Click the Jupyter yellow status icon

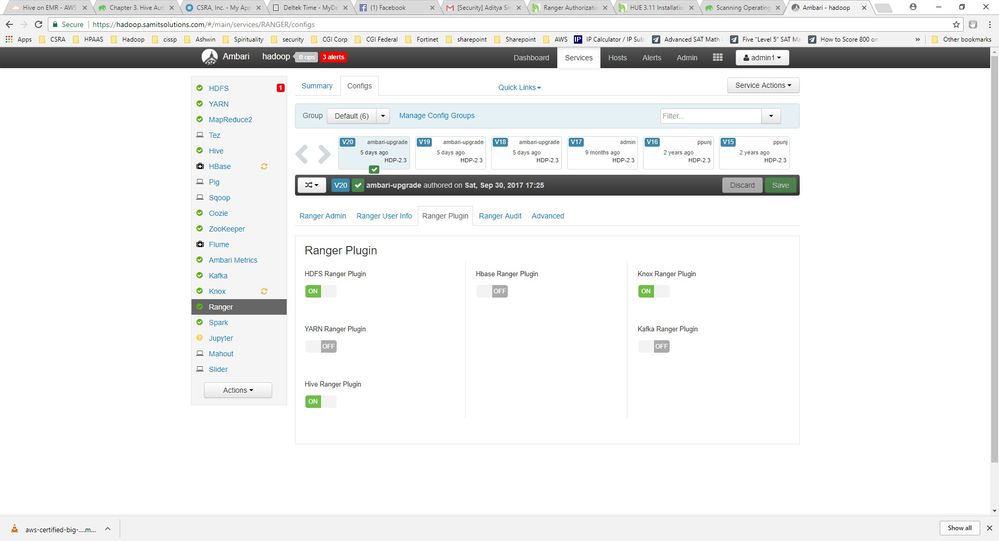tap(199, 338)
